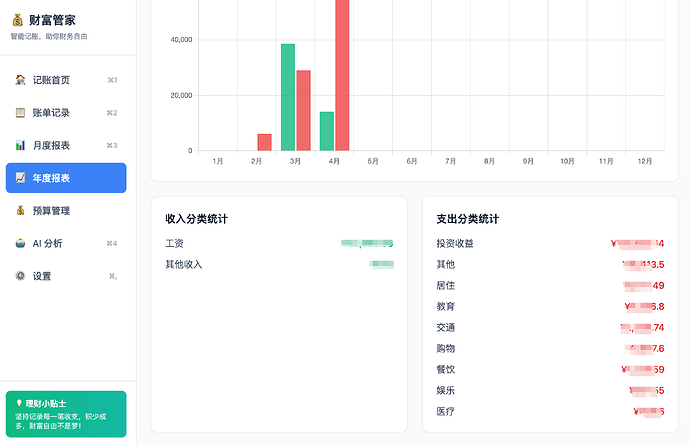This screenshot has height=445, width=689.
Task: Click the 收入分类统计 heading
Action: (196, 219)
